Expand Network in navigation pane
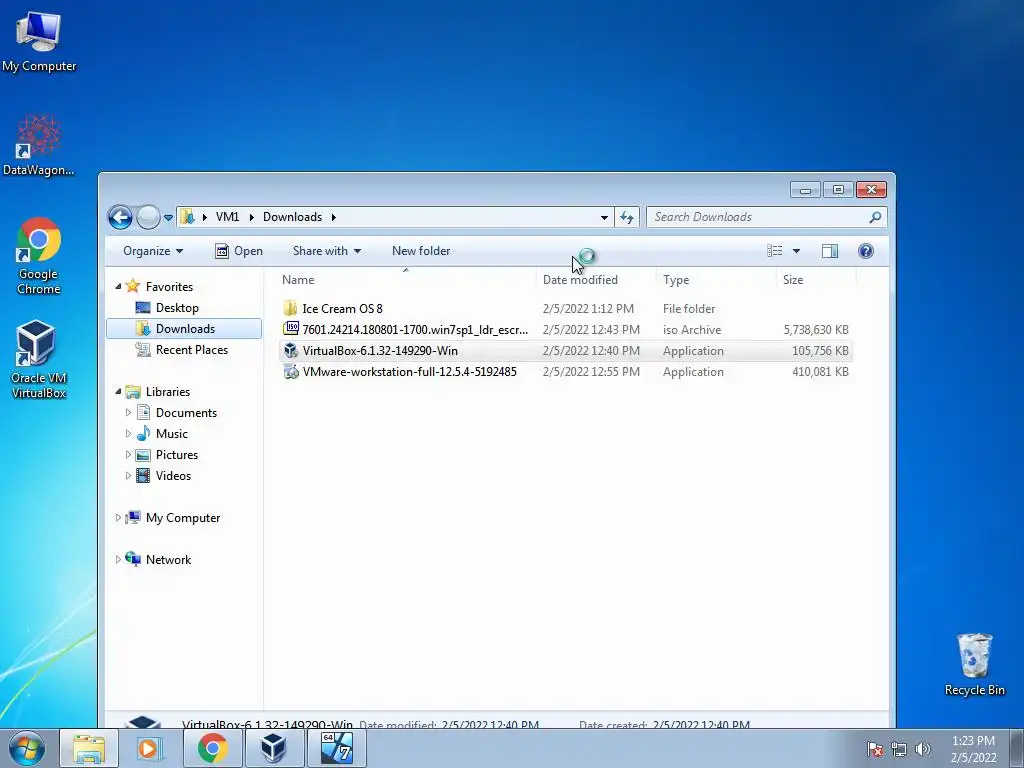1024x768 pixels. click(118, 560)
